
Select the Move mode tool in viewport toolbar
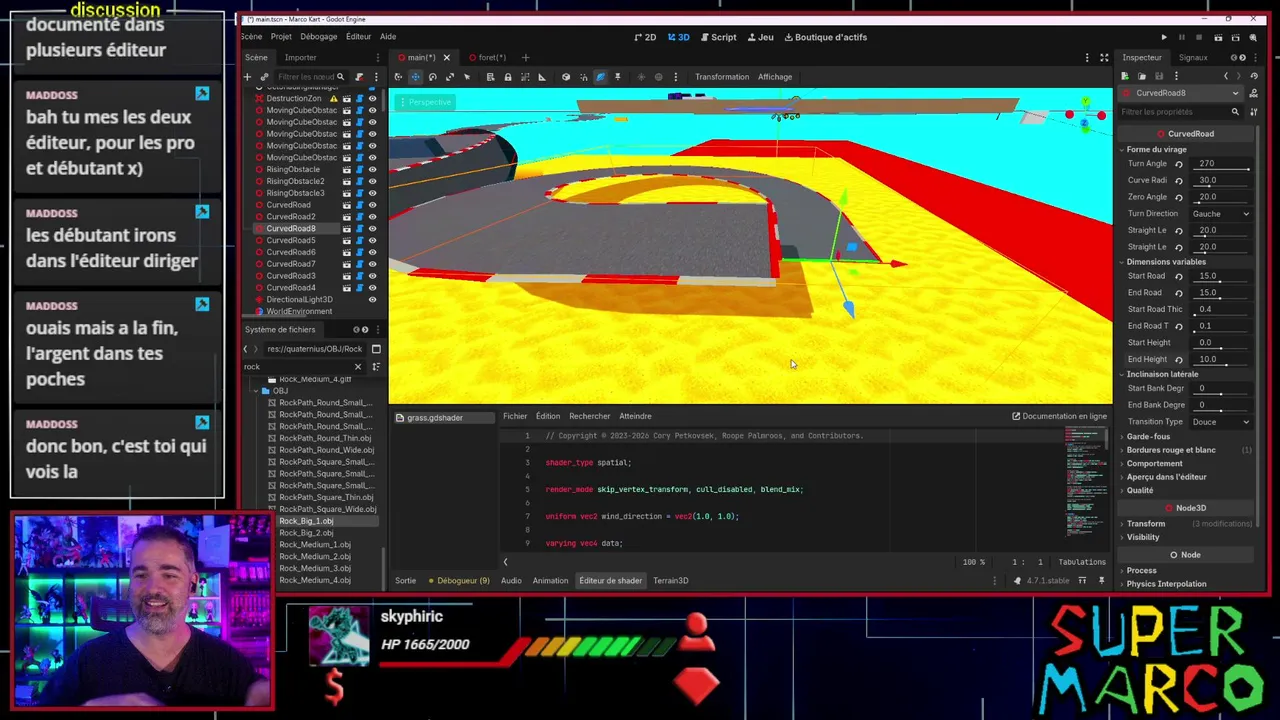[415, 77]
